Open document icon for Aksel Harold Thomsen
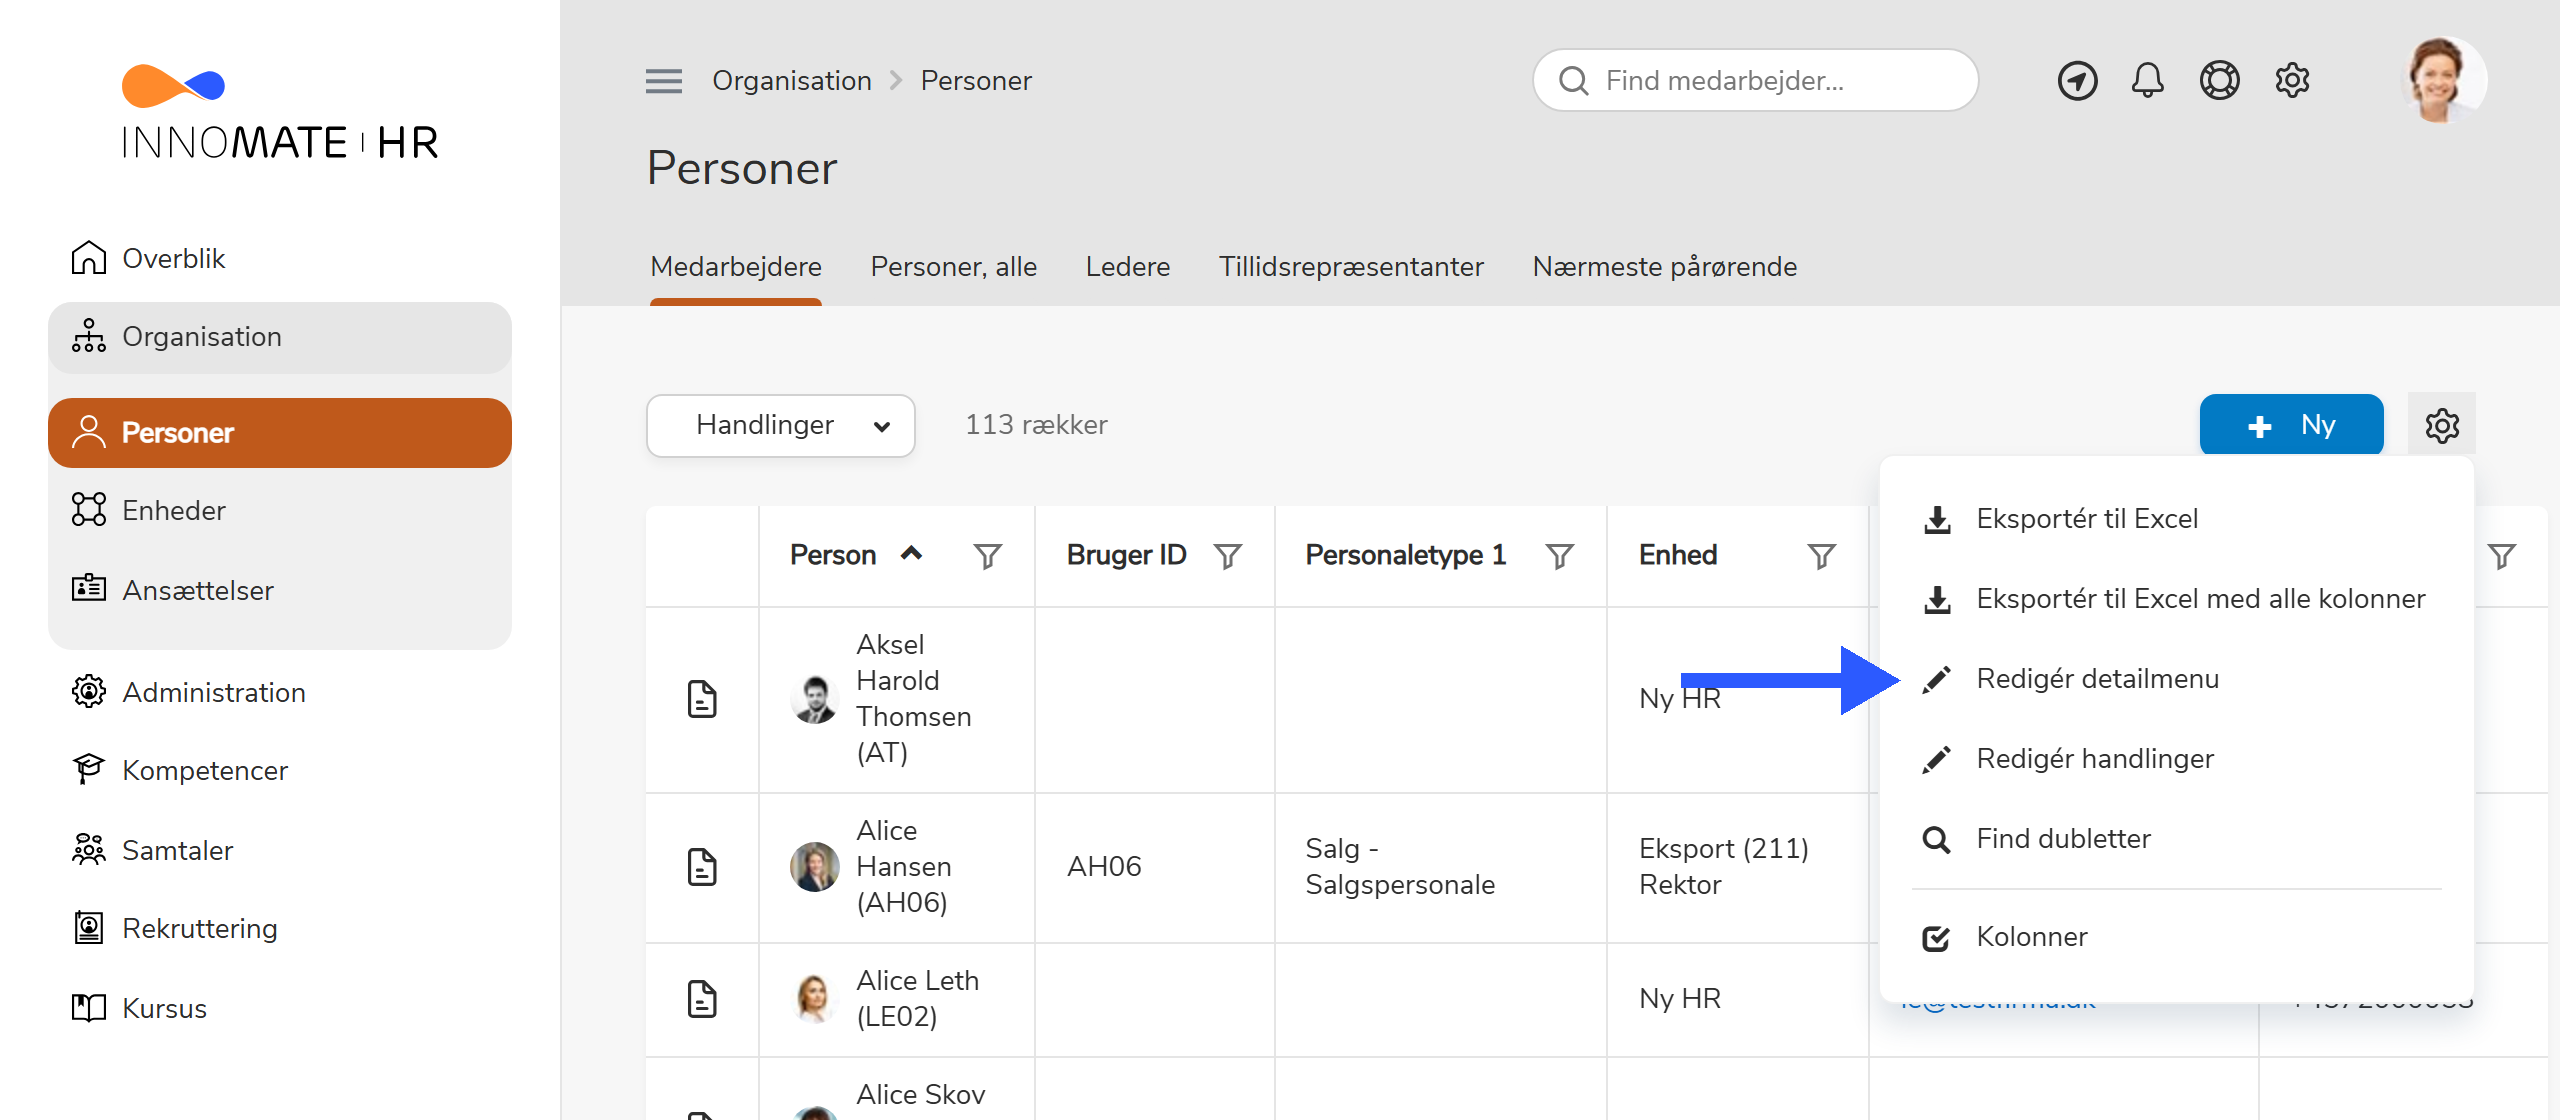Image resolution: width=2560 pixels, height=1120 pixels. click(702, 699)
